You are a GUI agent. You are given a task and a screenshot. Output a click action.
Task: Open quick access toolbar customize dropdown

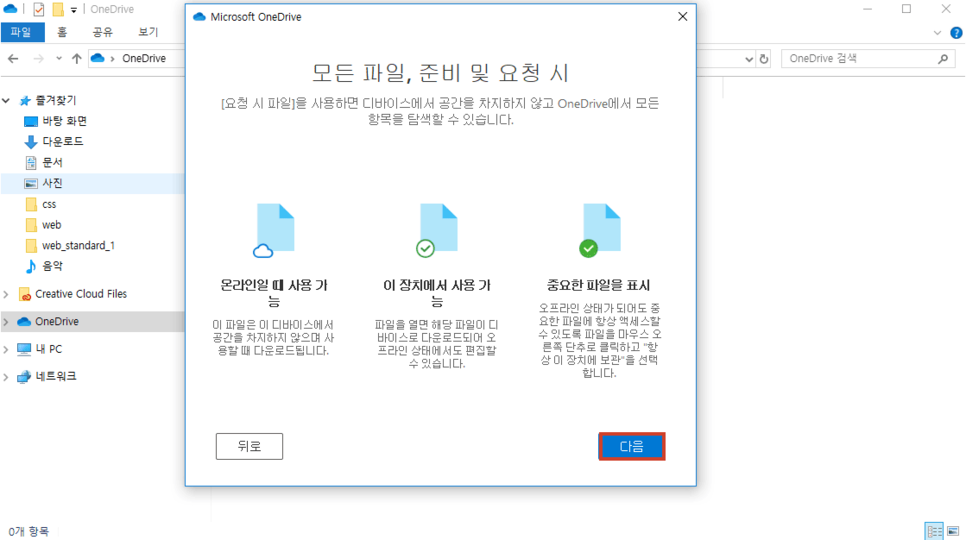(73, 10)
